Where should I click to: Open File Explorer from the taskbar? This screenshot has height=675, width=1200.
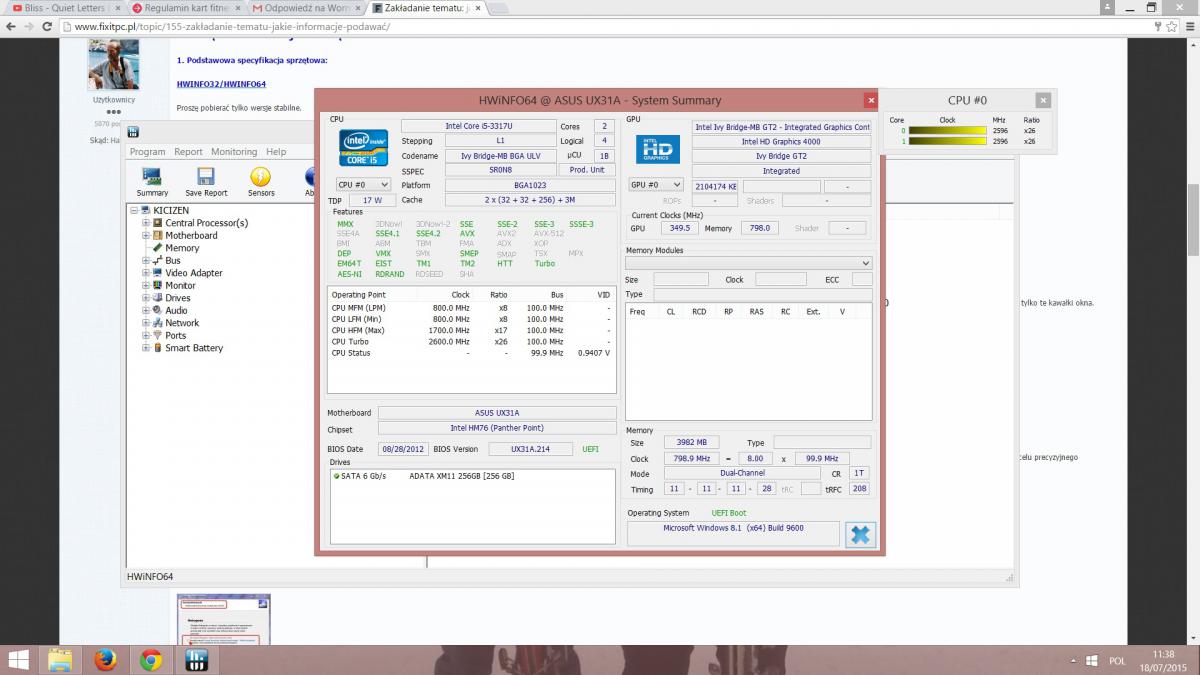tap(60, 660)
